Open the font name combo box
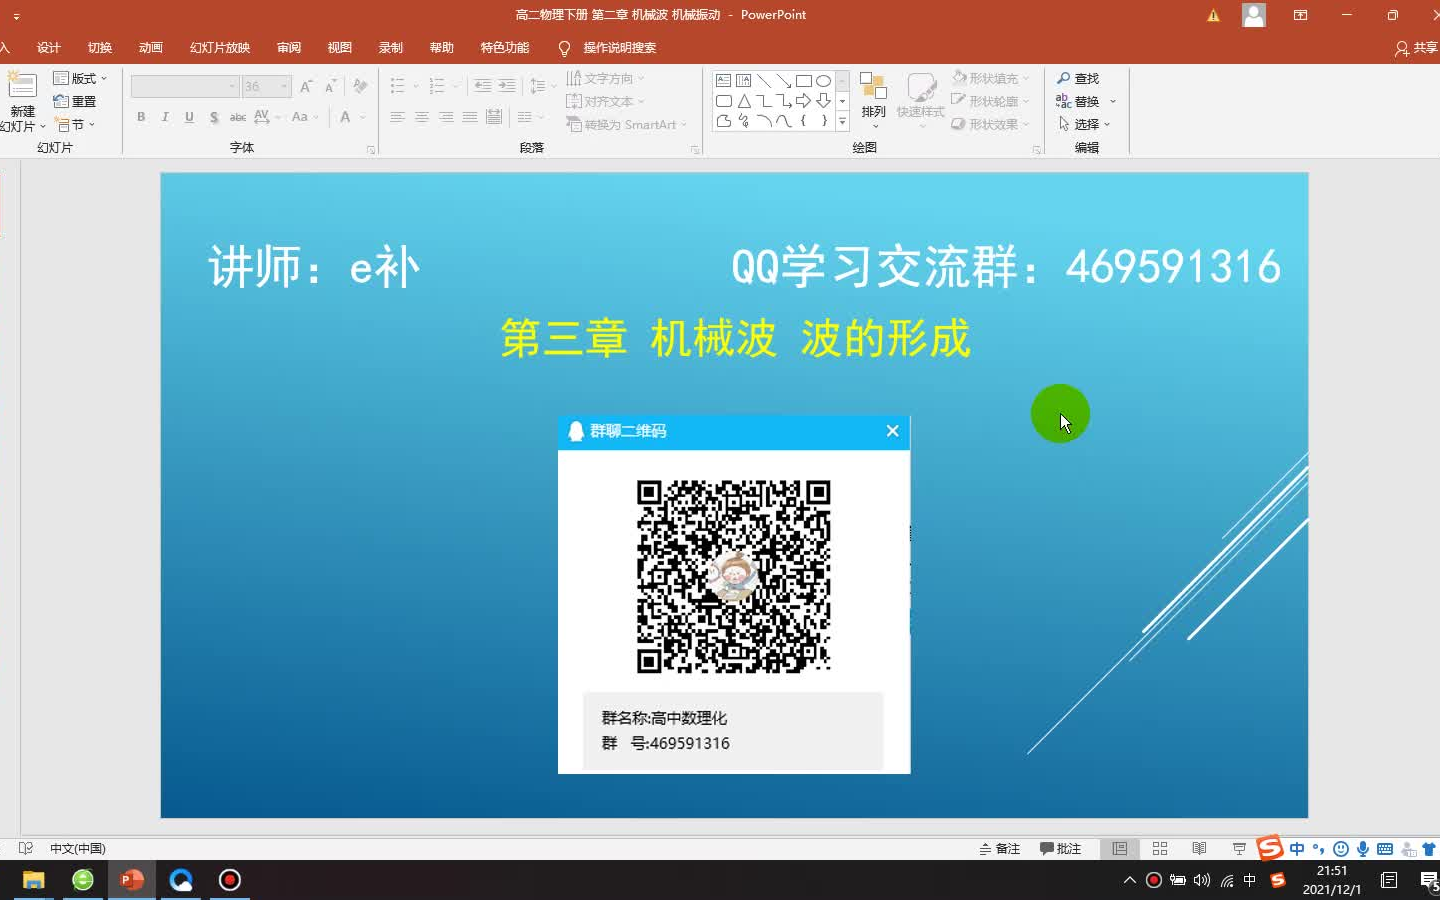The width and height of the screenshot is (1440, 900). pyautogui.click(x=184, y=87)
